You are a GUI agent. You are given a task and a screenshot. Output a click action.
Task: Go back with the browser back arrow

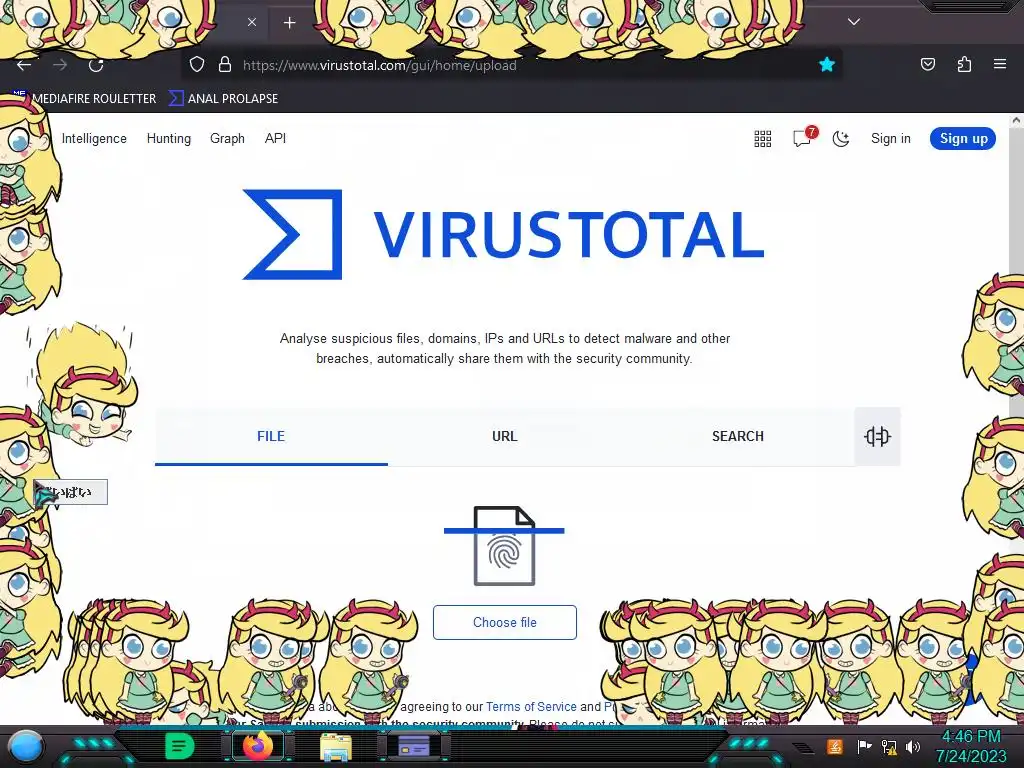24,65
